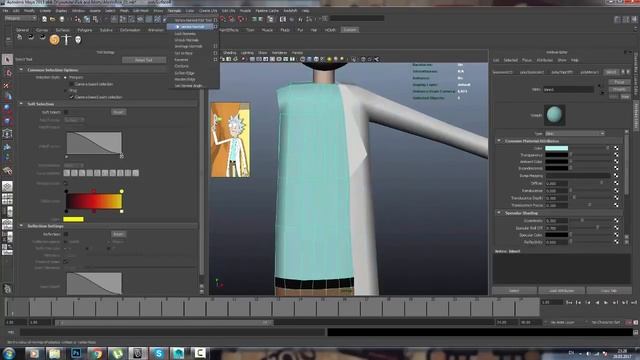Open Skype from the Windows taskbar
This screenshot has width=640, height=360.
pyautogui.click(x=158, y=353)
